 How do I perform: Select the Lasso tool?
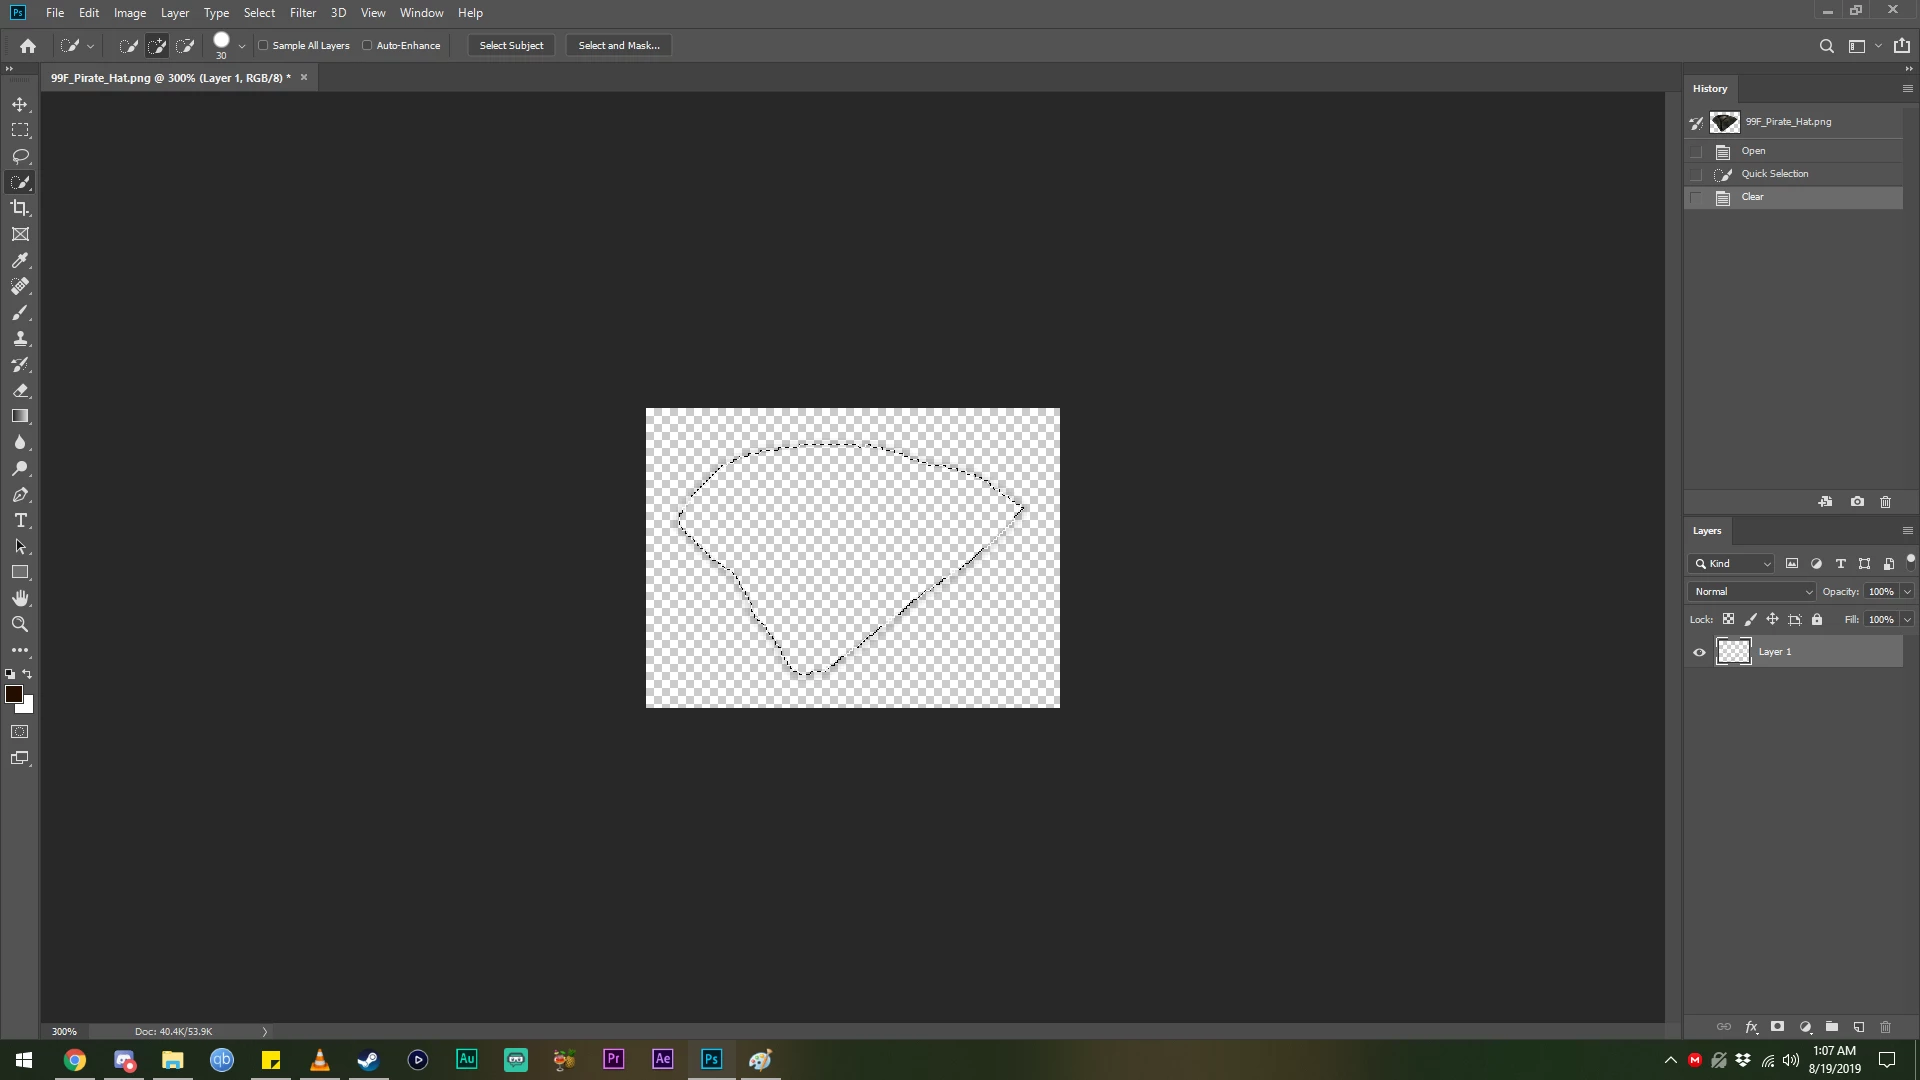(x=20, y=156)
